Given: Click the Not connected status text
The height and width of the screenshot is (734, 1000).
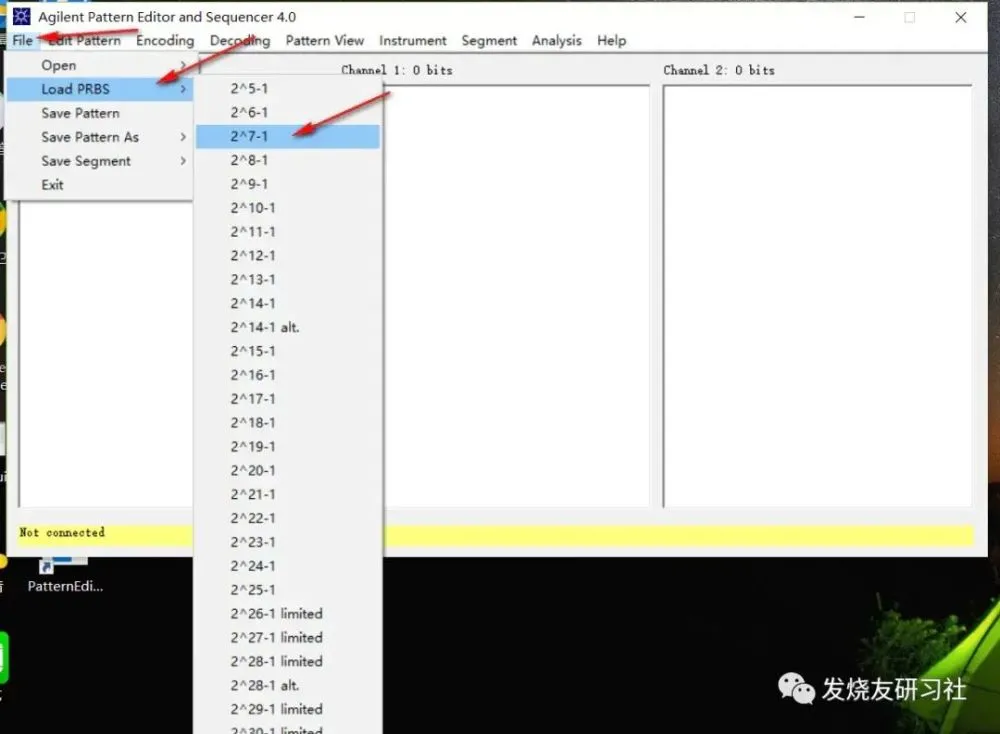Looking at the screenshot, I should (62, 532).
